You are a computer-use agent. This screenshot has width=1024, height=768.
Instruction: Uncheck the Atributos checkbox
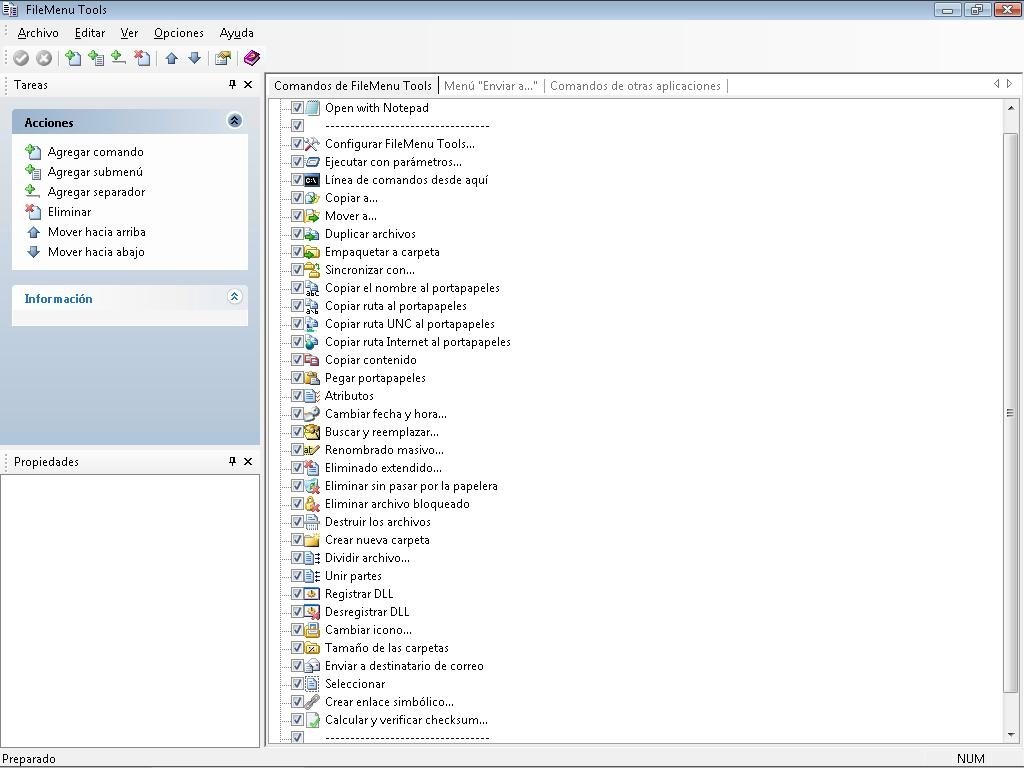tap(297, 396)
